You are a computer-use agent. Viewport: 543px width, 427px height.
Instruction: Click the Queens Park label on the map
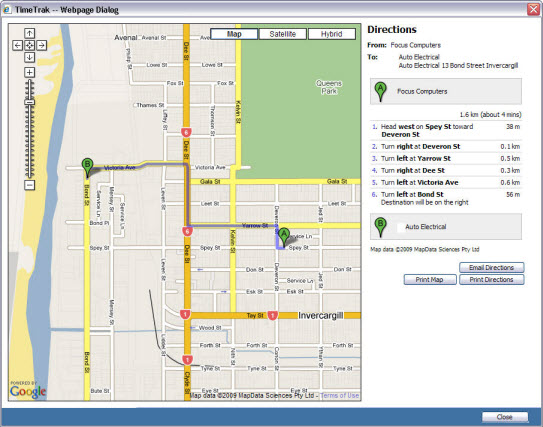tap(329, 87)
